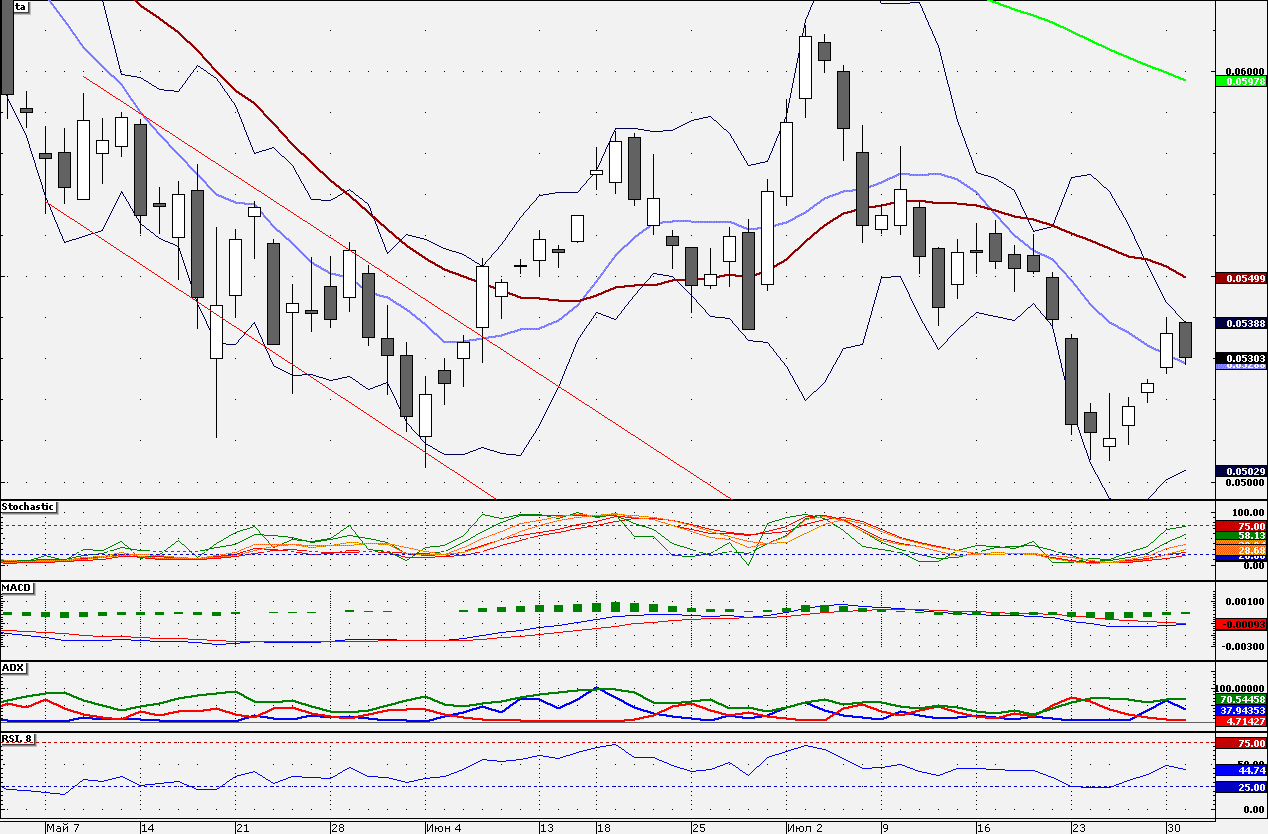Select the Июн 4 date marker
This screenshot has width=1268, height=834.
(x=443, y=828)
